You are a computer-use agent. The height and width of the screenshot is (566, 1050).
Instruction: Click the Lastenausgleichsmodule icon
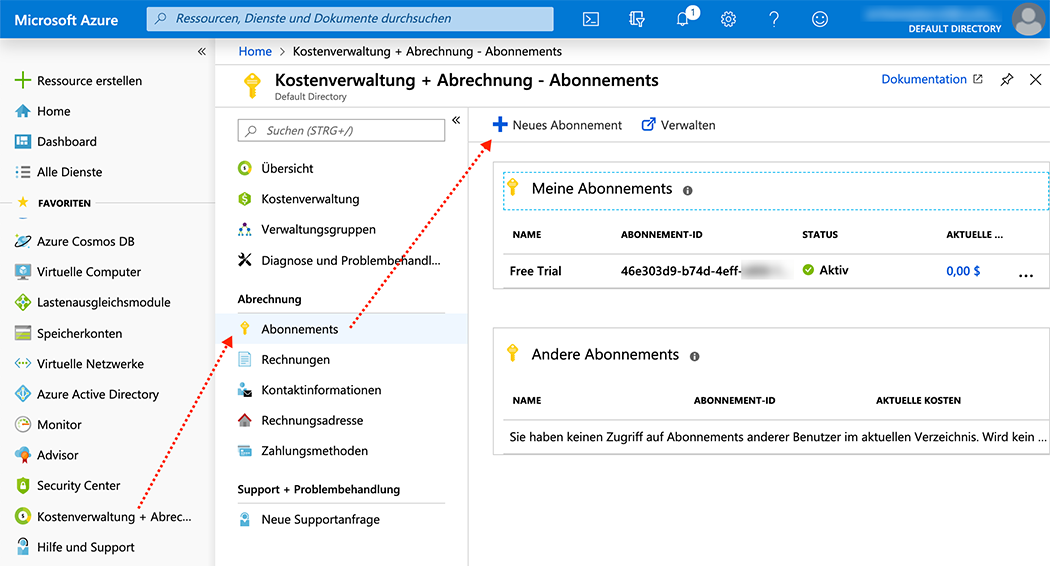pos(23,302)
